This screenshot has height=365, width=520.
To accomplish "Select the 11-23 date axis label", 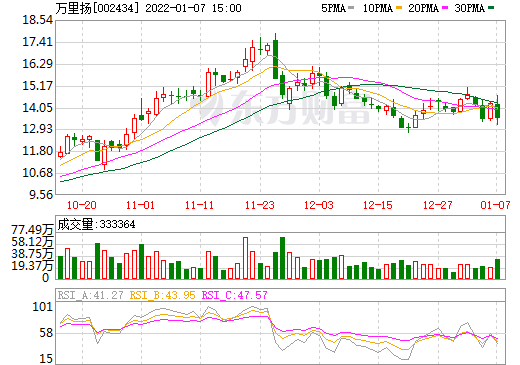I will click(260, 205).
